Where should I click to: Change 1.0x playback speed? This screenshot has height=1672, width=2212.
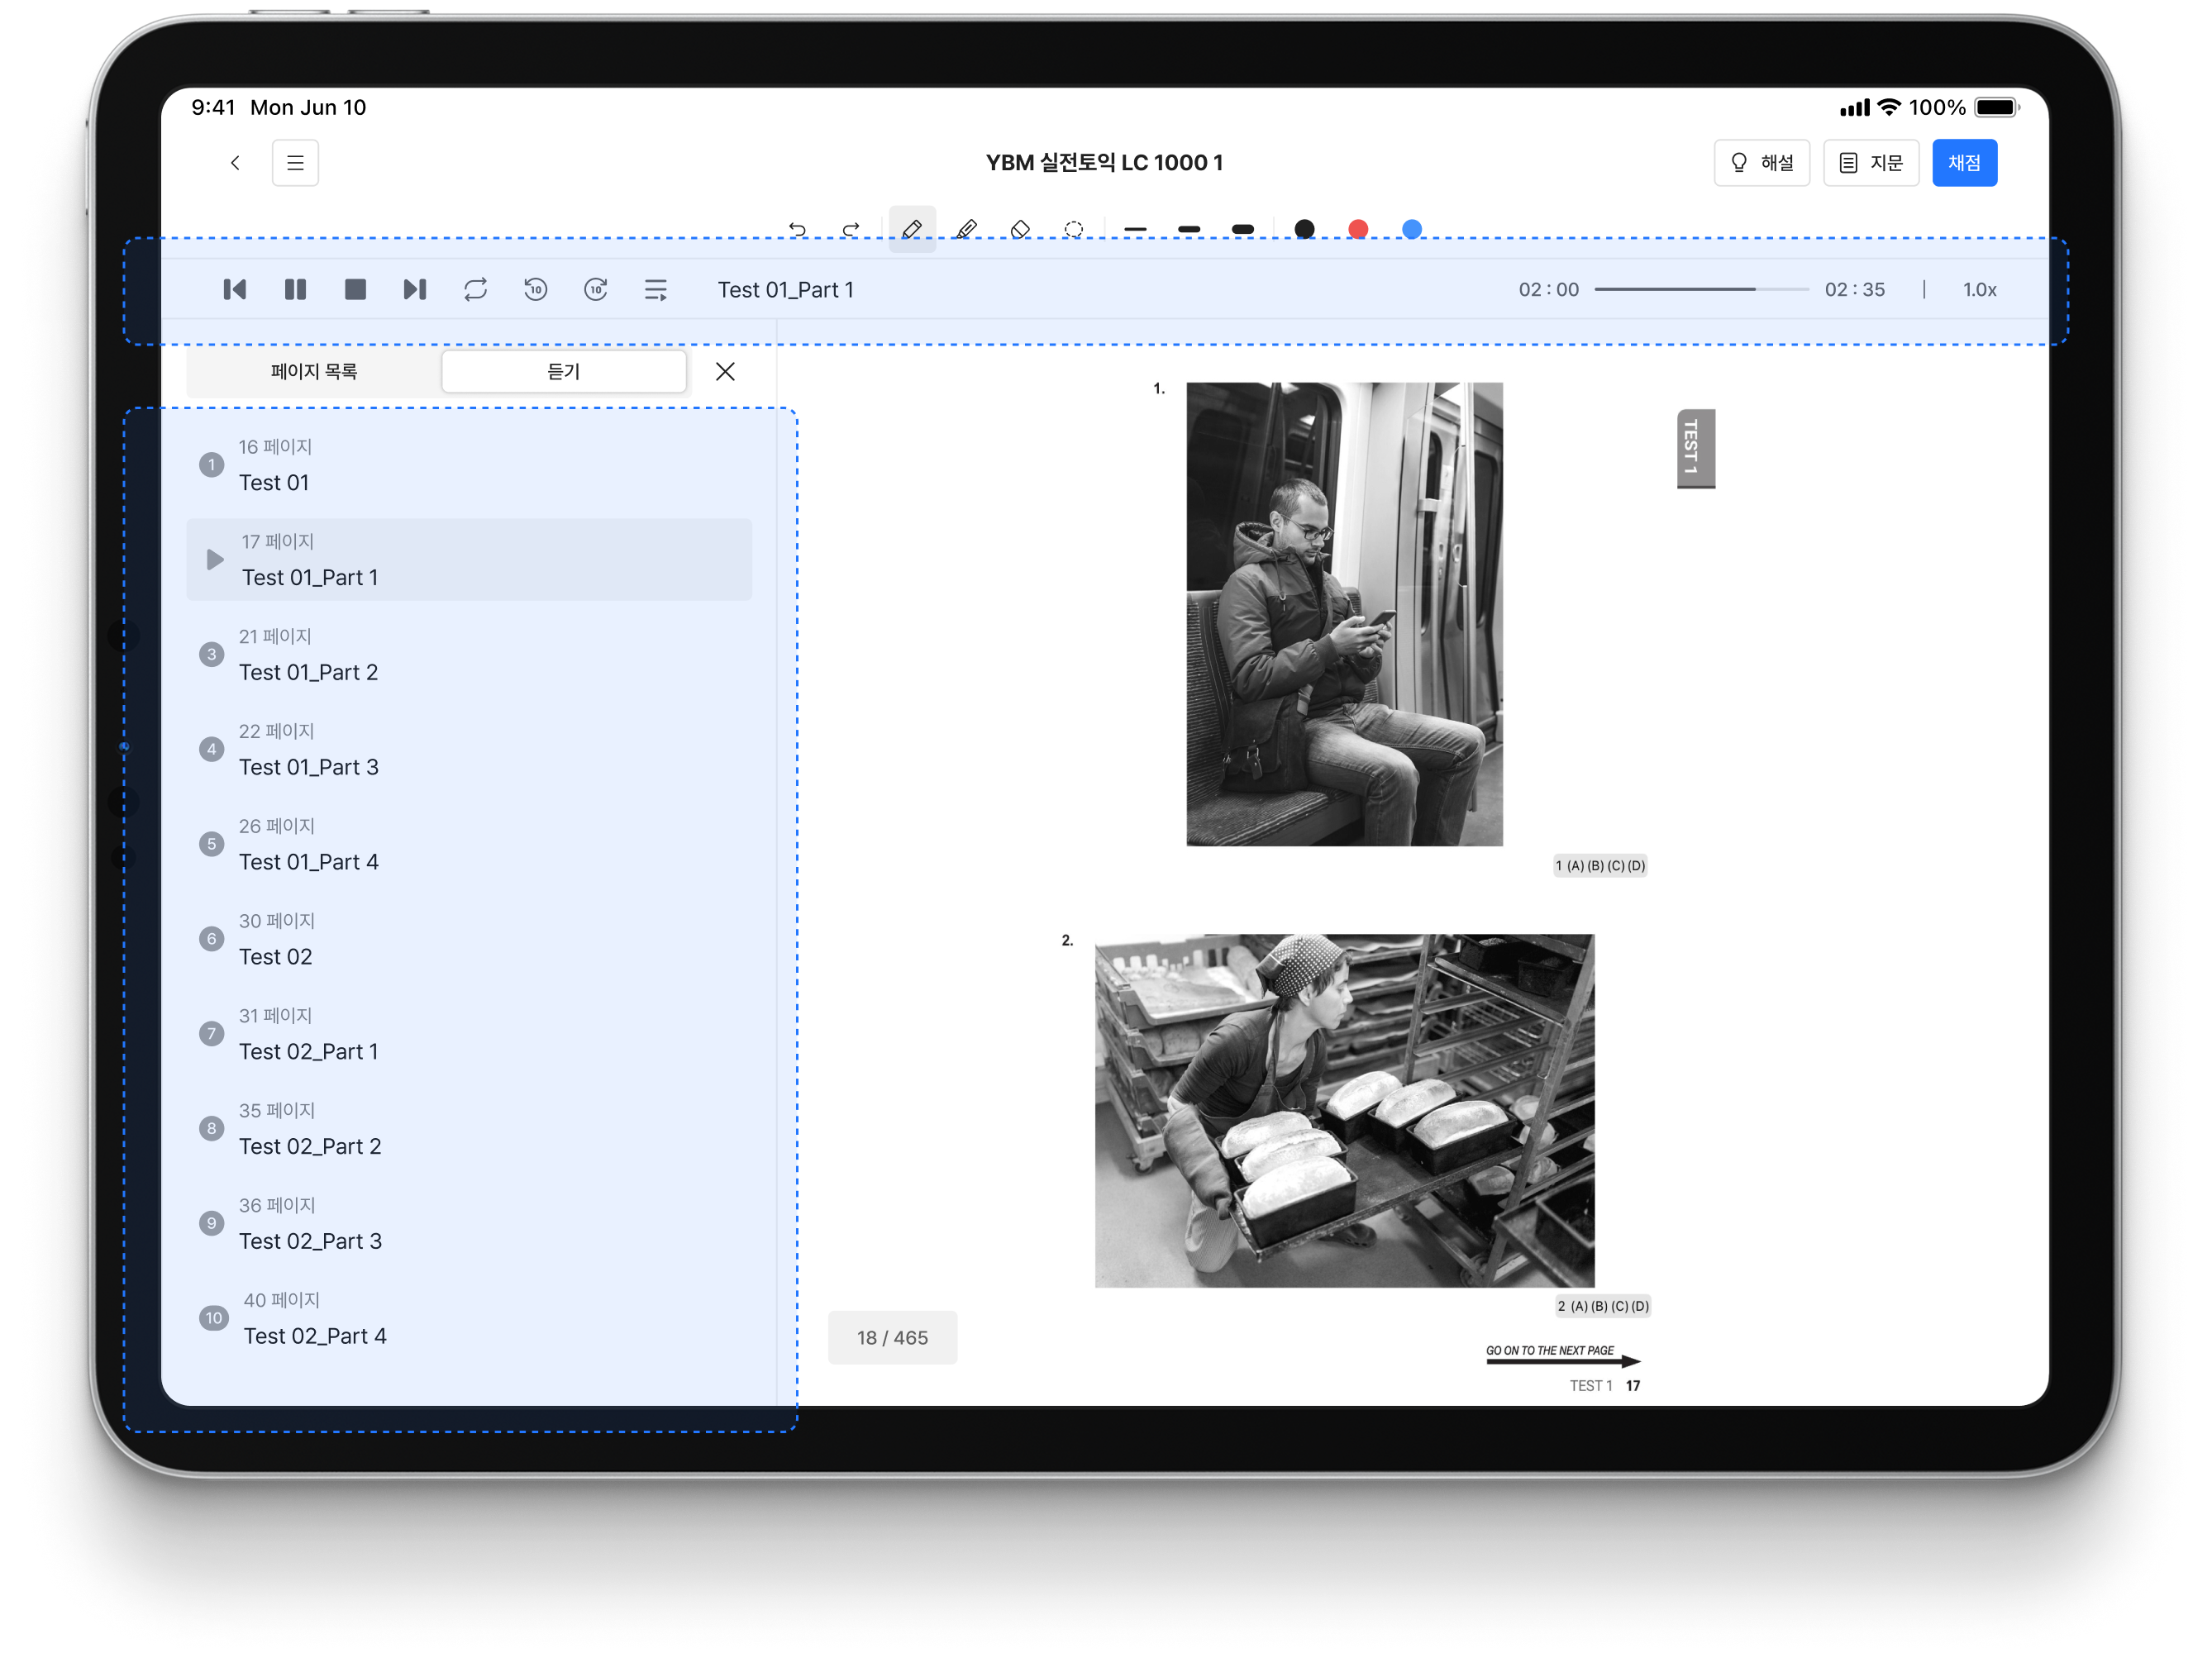coord(1979,290)
